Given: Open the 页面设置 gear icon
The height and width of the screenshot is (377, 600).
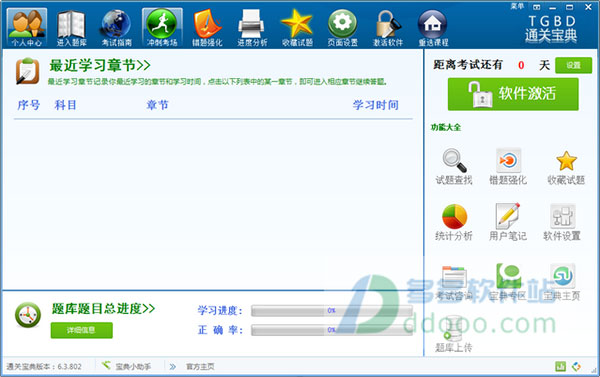Looking at the screenshot, I should (x=342, y=28).
